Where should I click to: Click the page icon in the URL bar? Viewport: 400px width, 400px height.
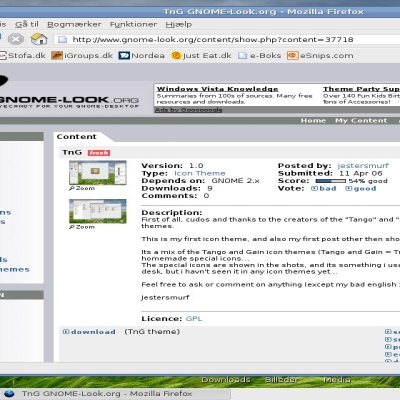coord(63,40)
